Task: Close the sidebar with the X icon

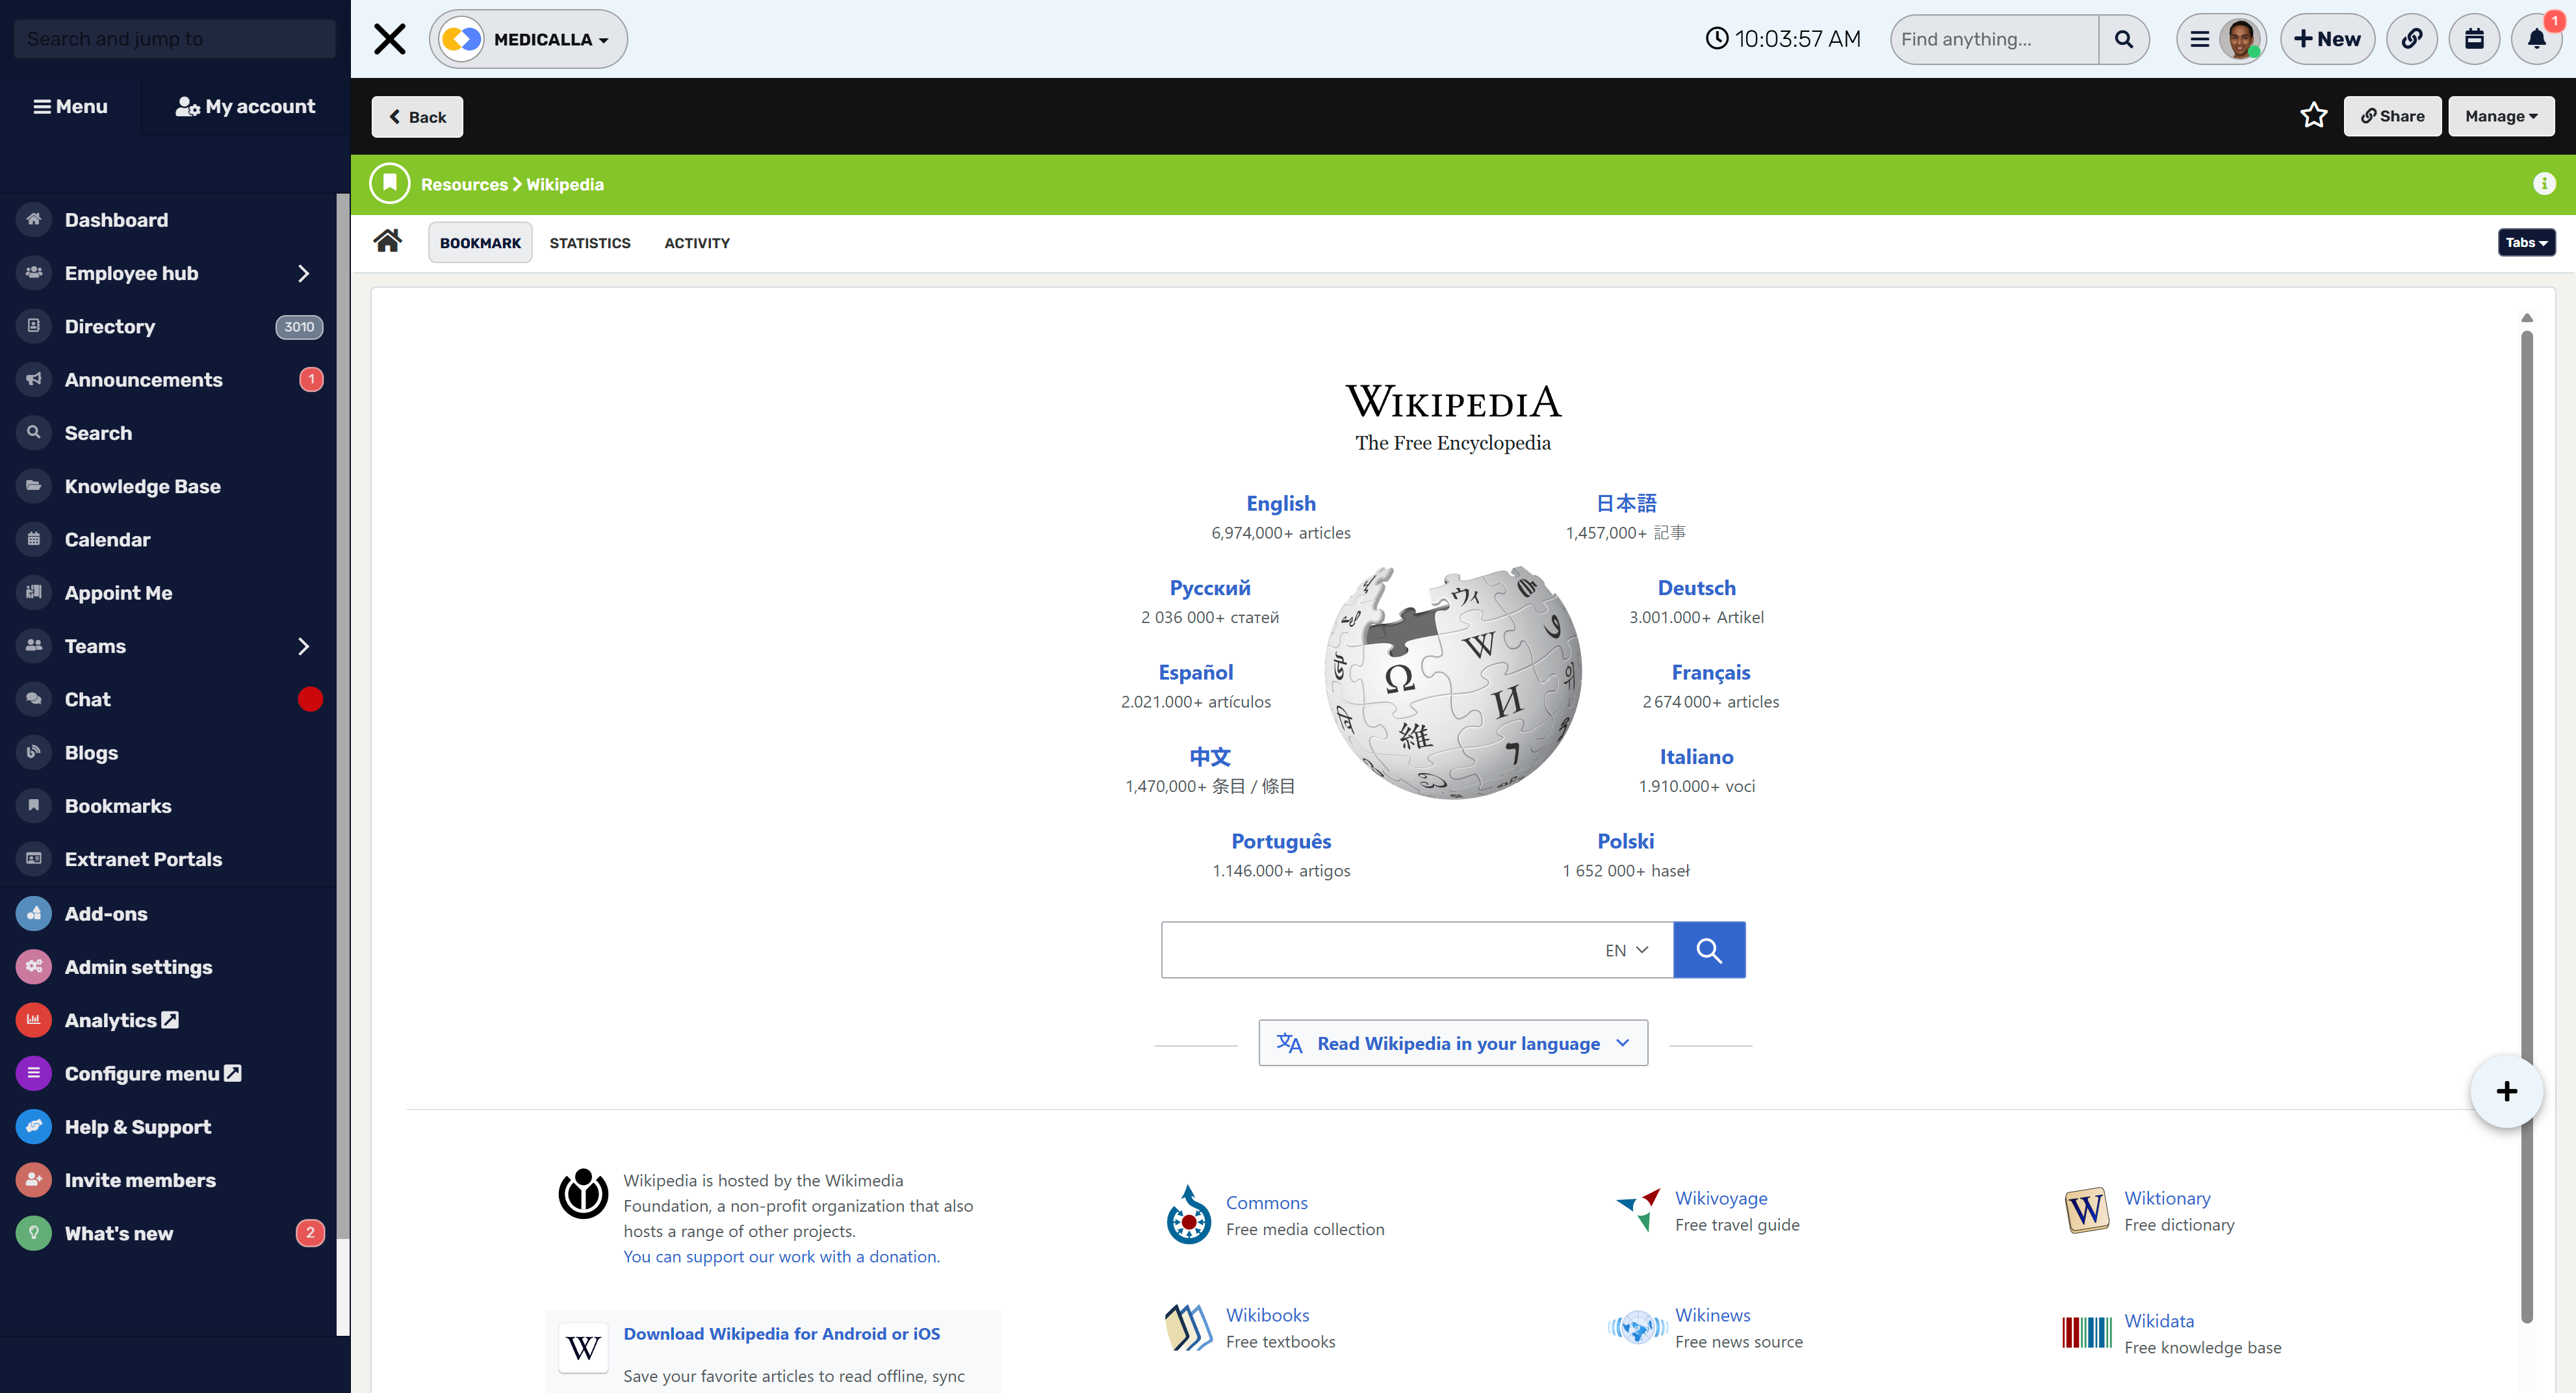Action: (x=390, y=39)
